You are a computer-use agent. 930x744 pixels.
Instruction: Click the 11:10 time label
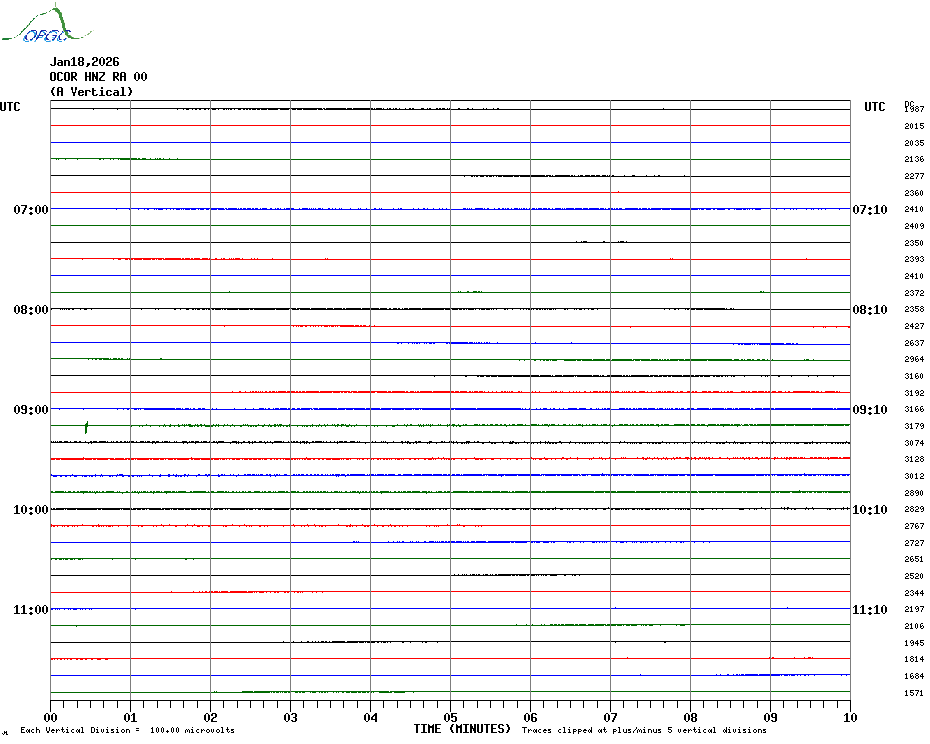[870, 610]
